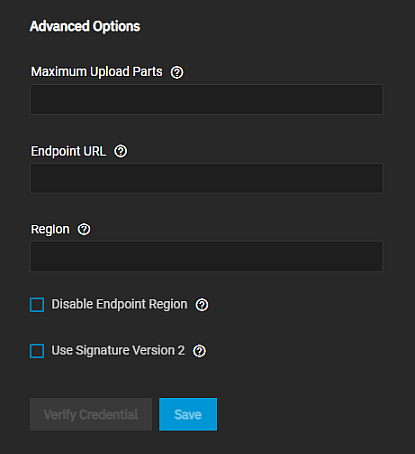415x454 pixels.
Task: Click into the Endpoint URL text box
Action: click(x=207, y=178)
